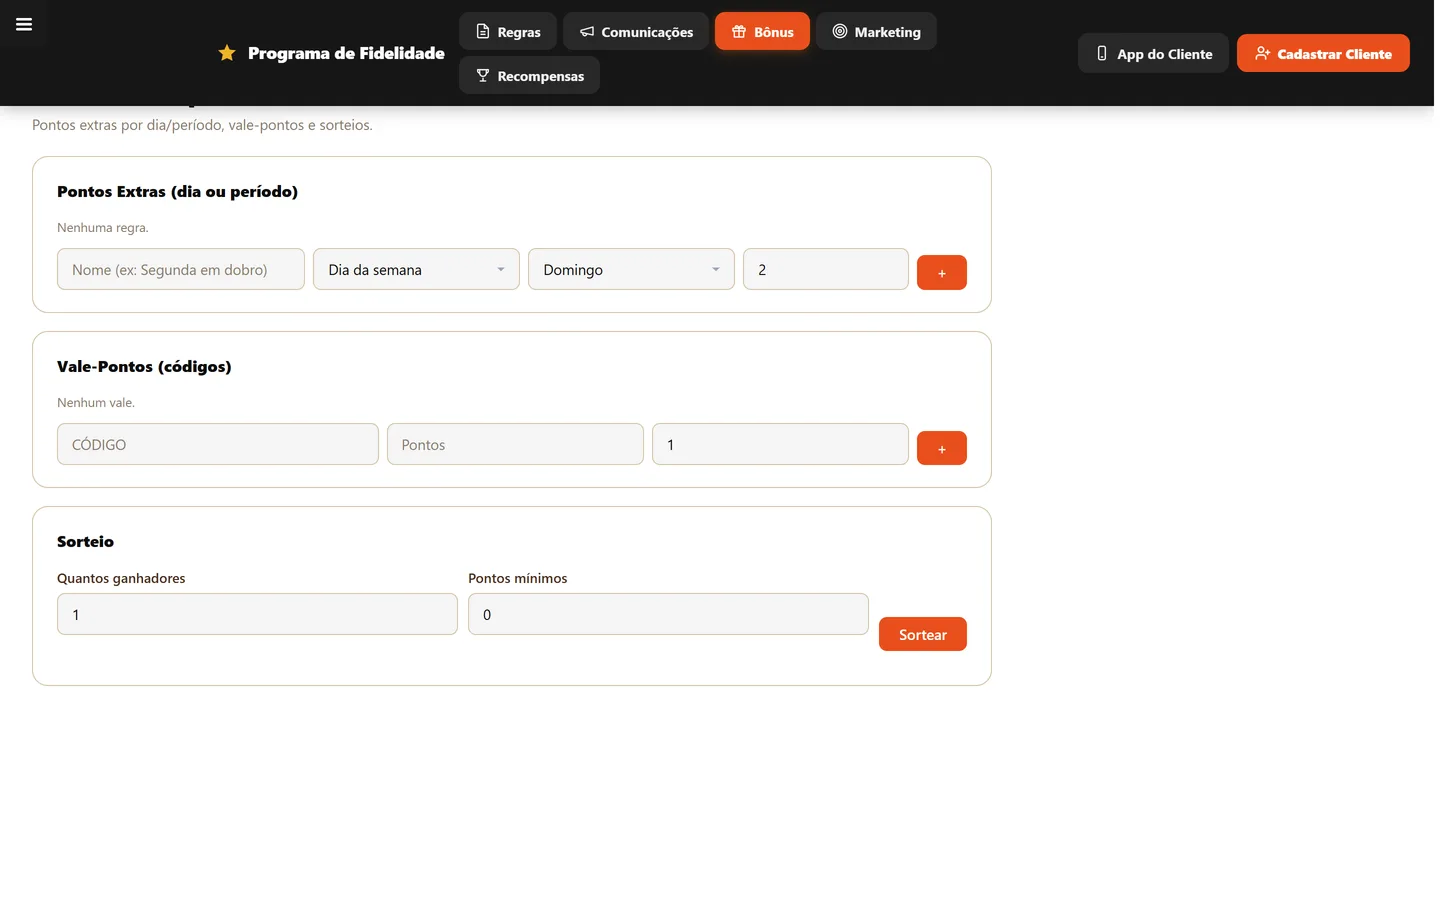Click the gift icon in Bônus

(739, 32)
